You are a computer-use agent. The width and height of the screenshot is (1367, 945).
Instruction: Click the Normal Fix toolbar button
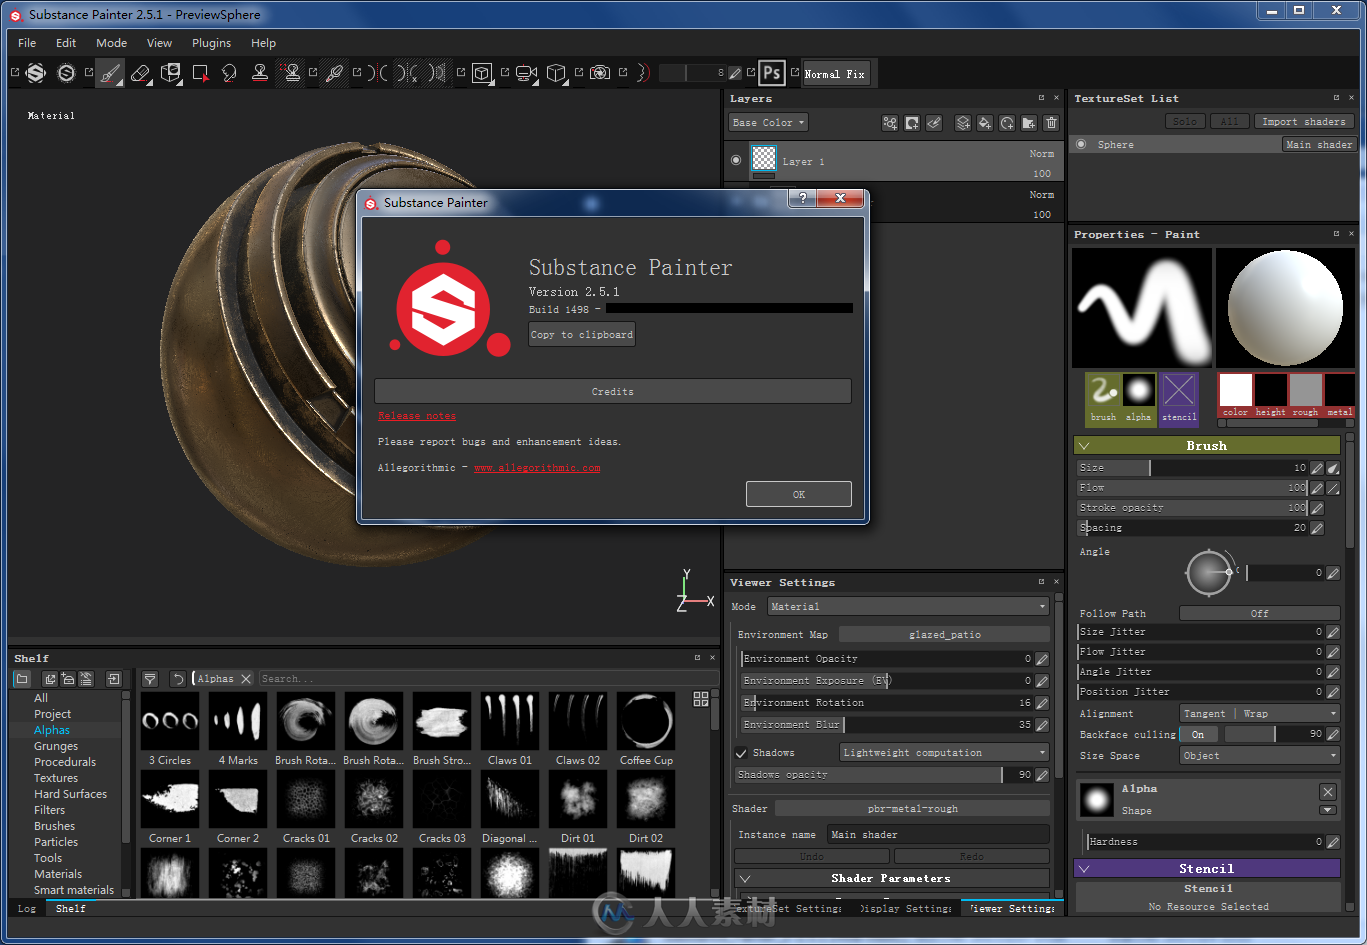(x=835, y=74)
